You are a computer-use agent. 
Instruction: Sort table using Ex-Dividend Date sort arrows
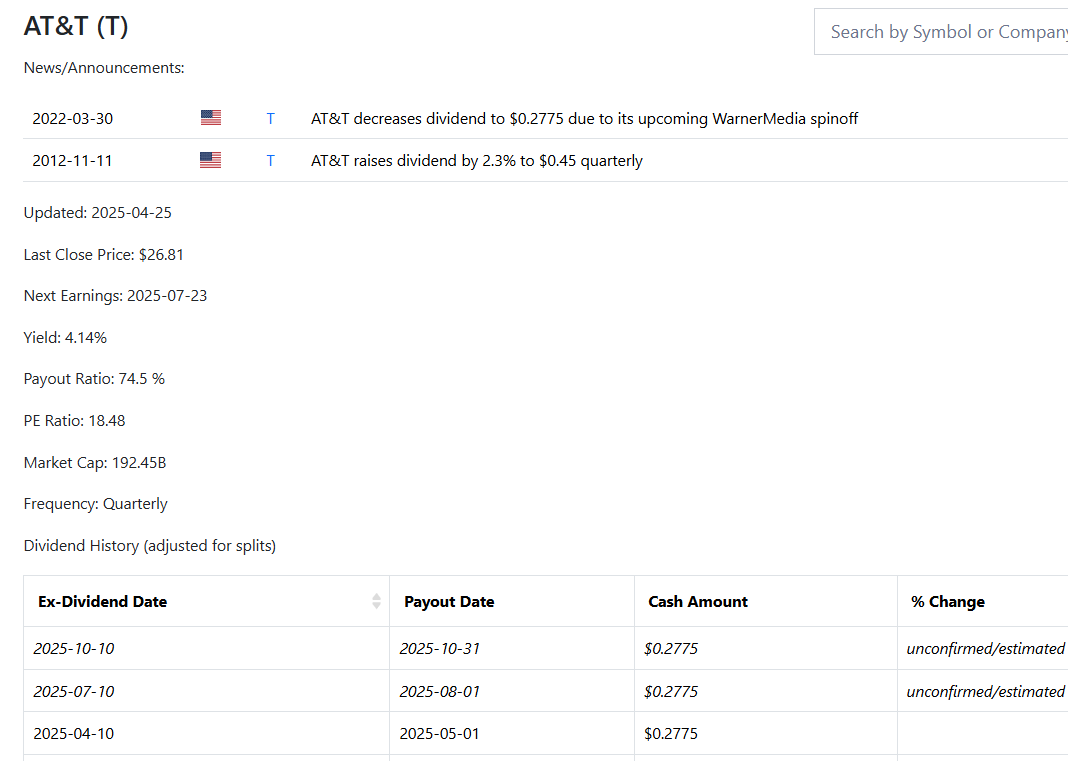click(376, 601)
